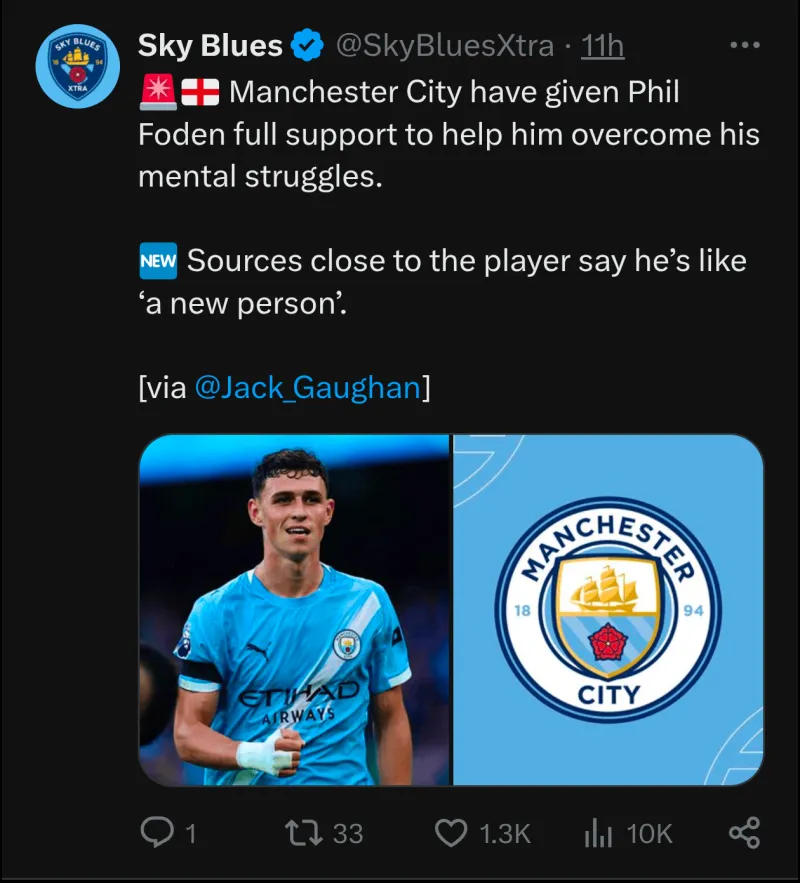Open the view analytics bar chart icon
The width and height of the screenshot is (800, 883).
(x=598, y=832)
